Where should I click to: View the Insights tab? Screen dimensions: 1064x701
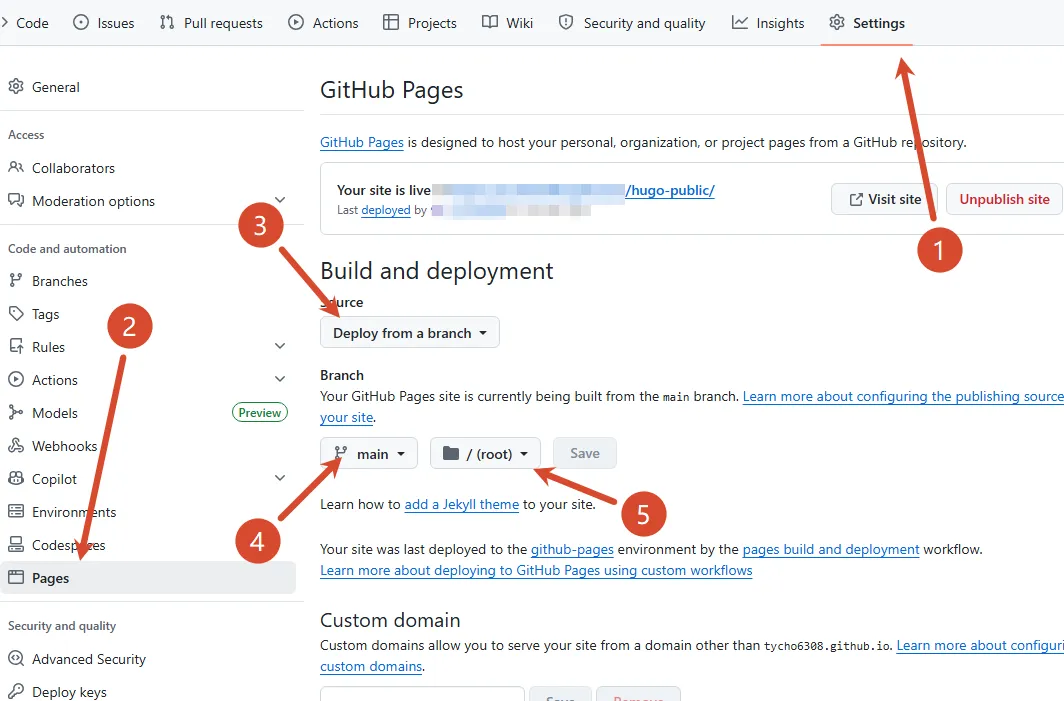(768, 23)
